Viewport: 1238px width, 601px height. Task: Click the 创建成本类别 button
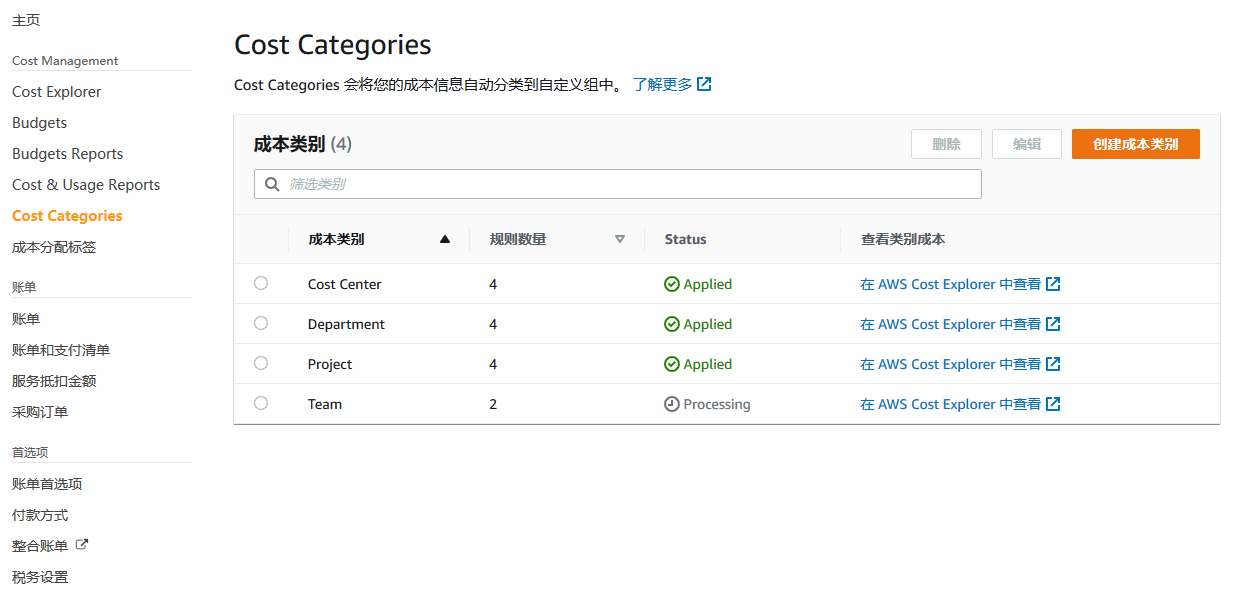(1136, 144)
